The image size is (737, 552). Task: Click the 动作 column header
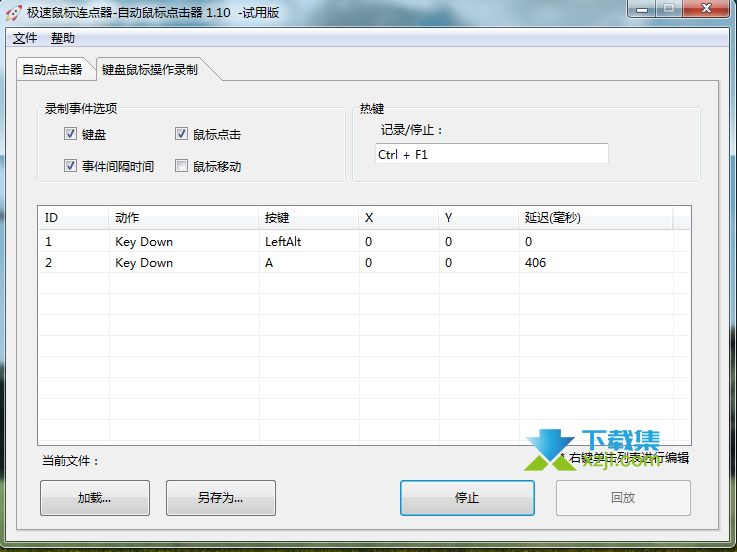point(184,218)
